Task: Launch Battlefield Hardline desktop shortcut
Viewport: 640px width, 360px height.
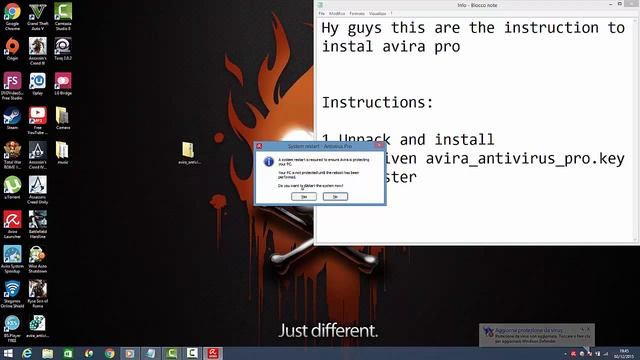Action: pyautogui.click(x=38, y=224)
